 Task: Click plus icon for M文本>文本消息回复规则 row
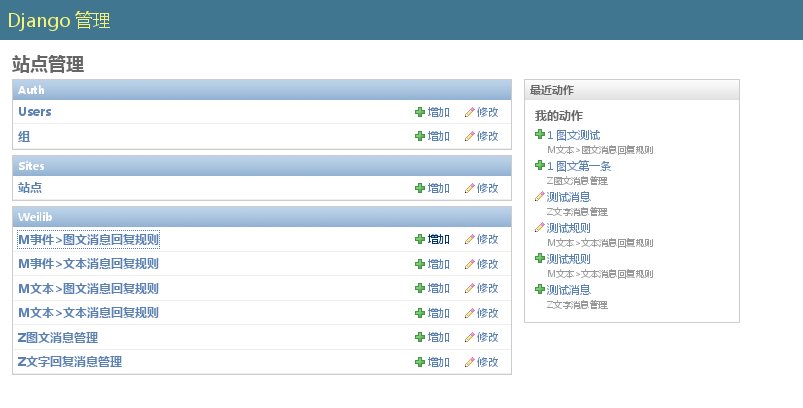(x=420, y=313)
